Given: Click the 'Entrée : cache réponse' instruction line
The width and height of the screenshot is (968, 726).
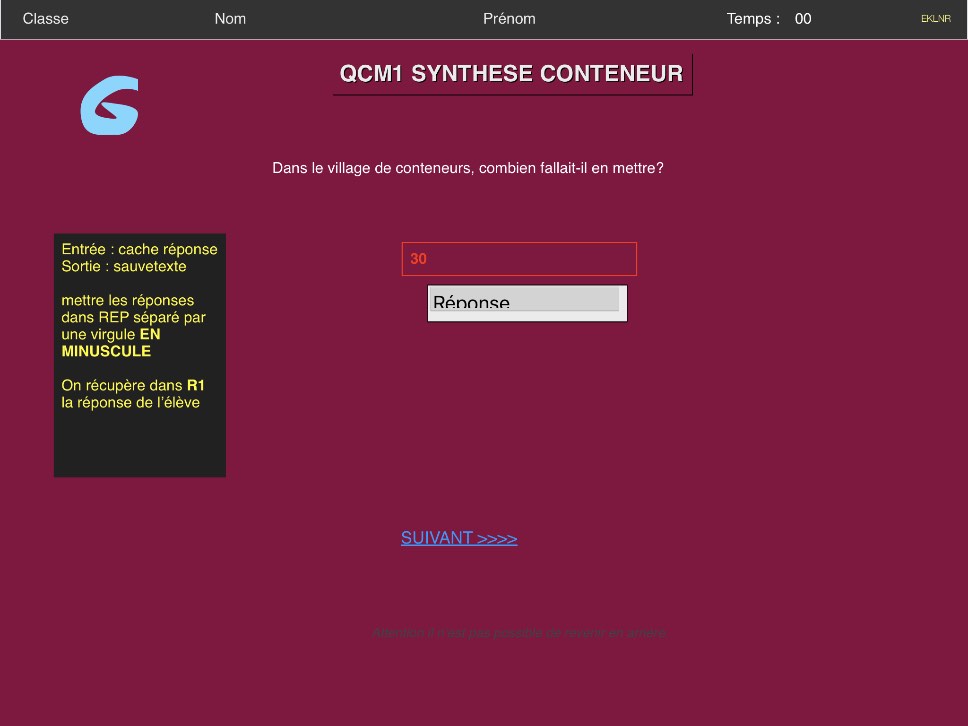Looking at the screenshot, I should click(140, 249).
